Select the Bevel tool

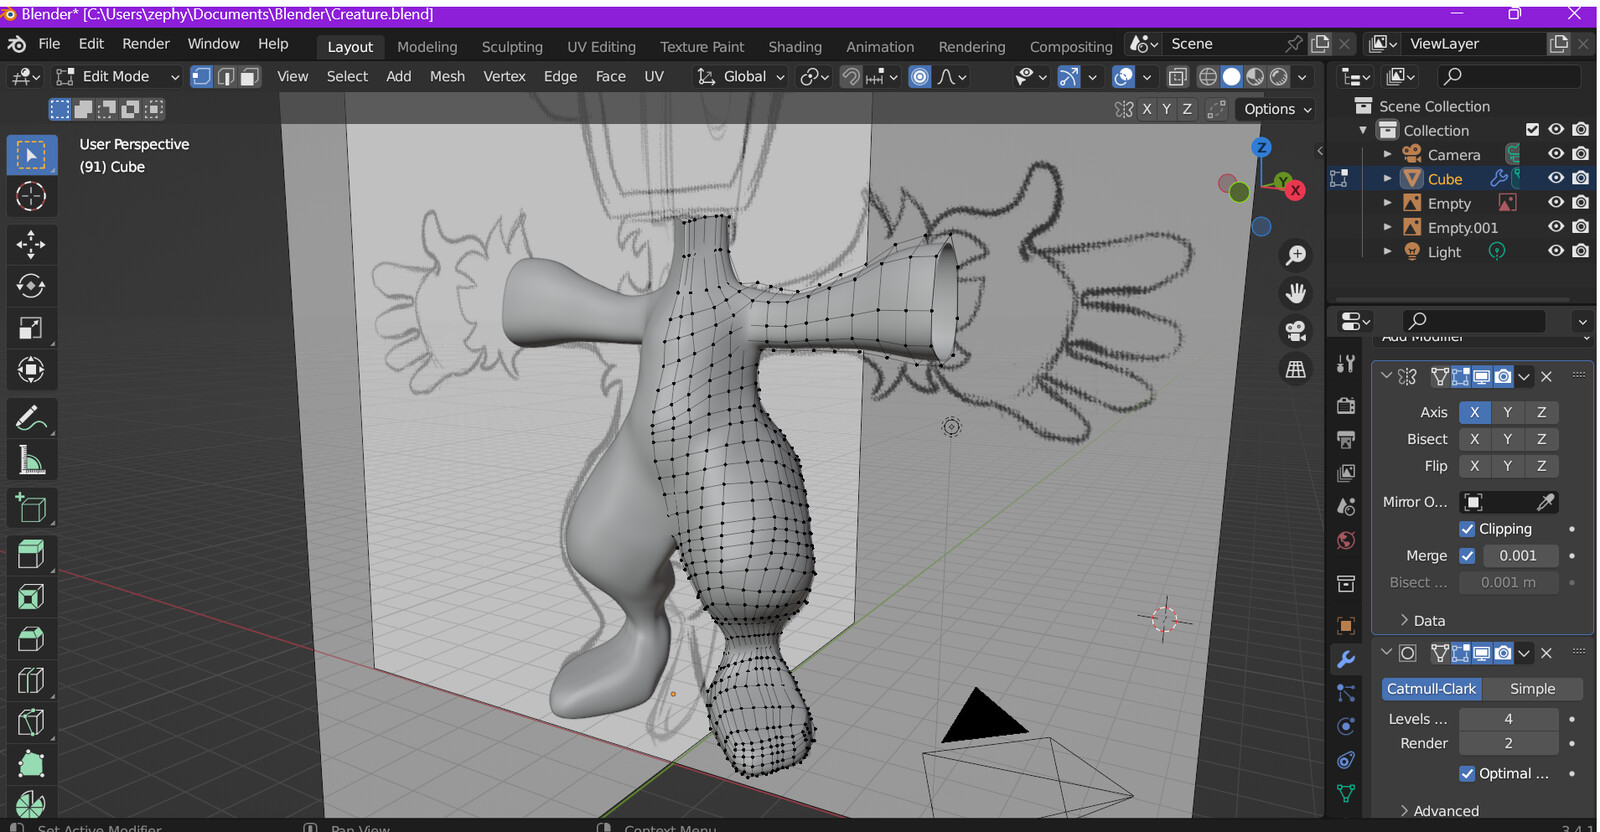(31, 639)
